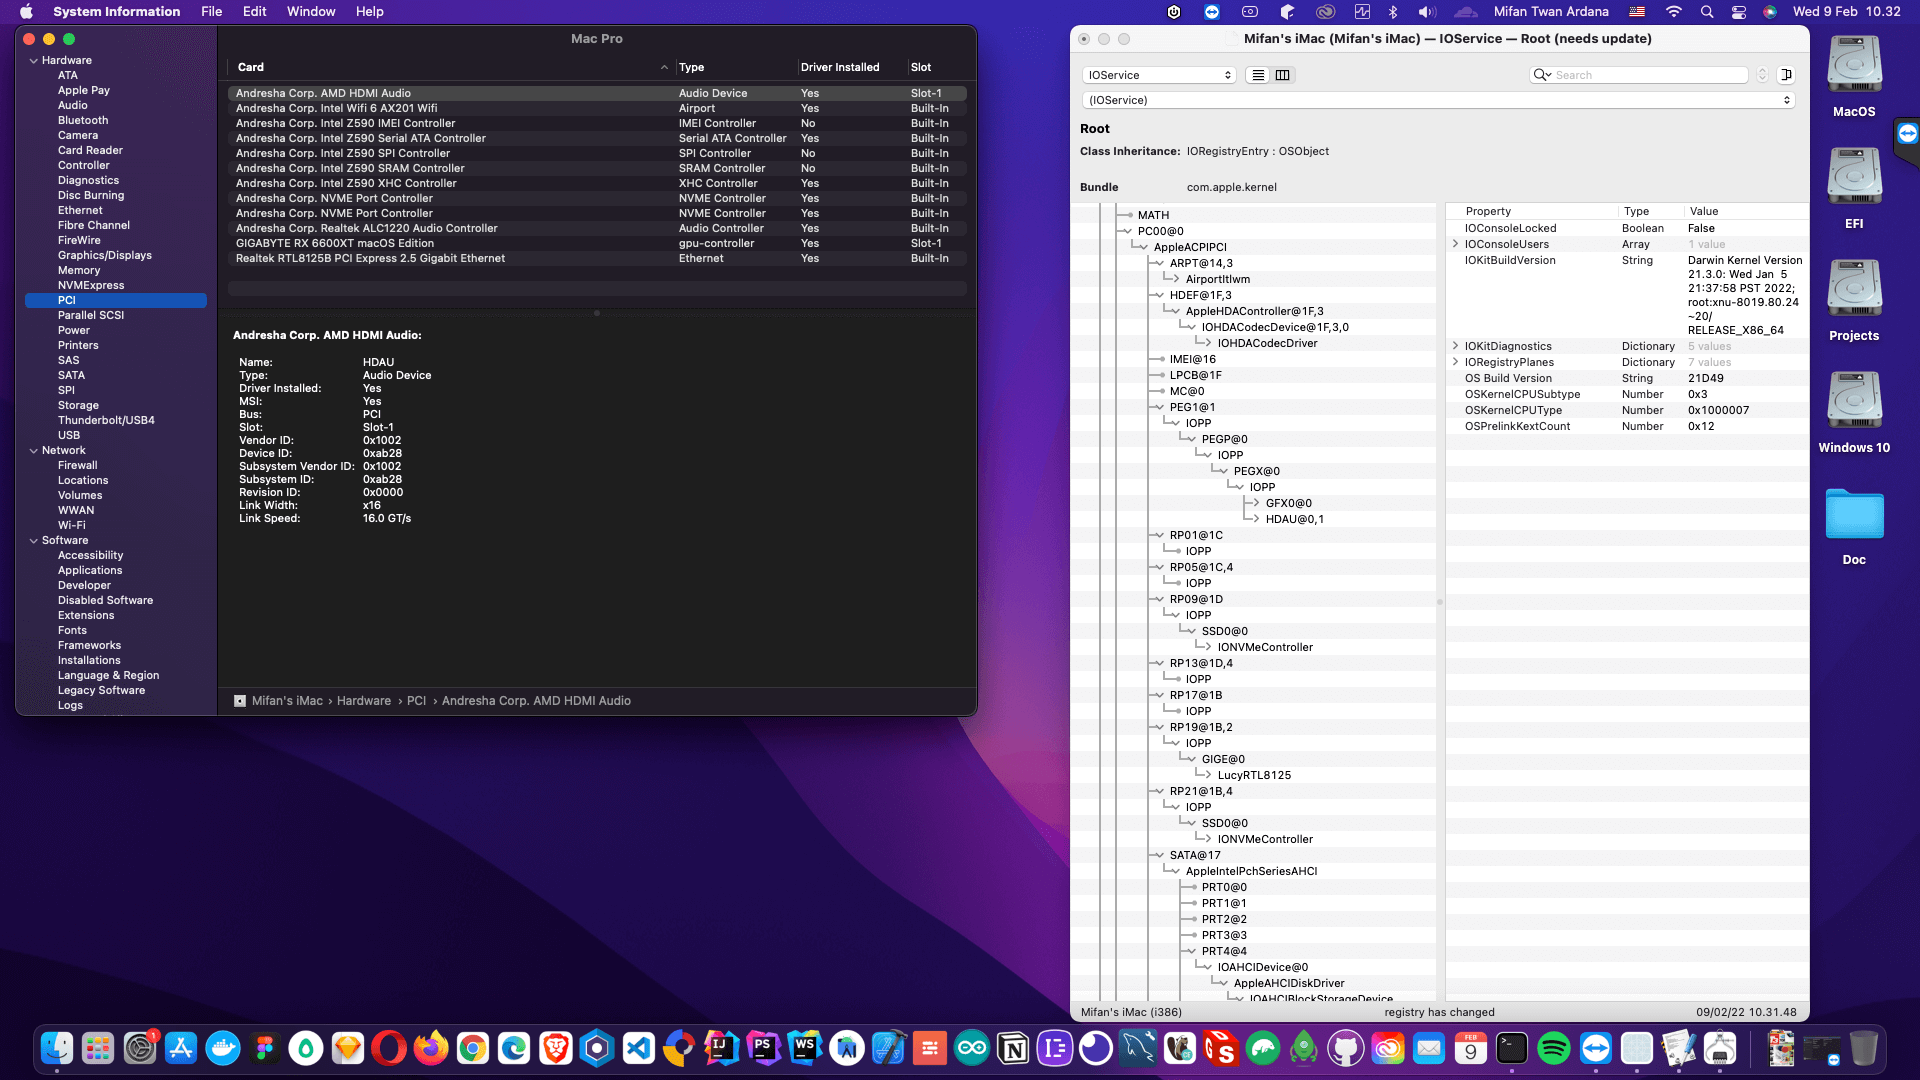This screenshot has width=1920, height=1080.
Task: Click the IORegistryExplorer Search field
Action: click(1640, 75)
